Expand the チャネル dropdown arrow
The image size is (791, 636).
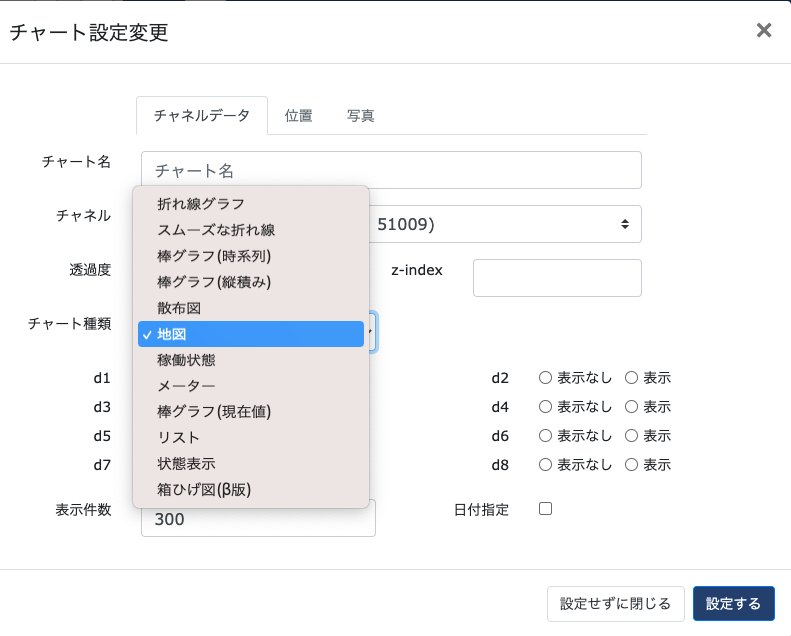pos(625,224)
